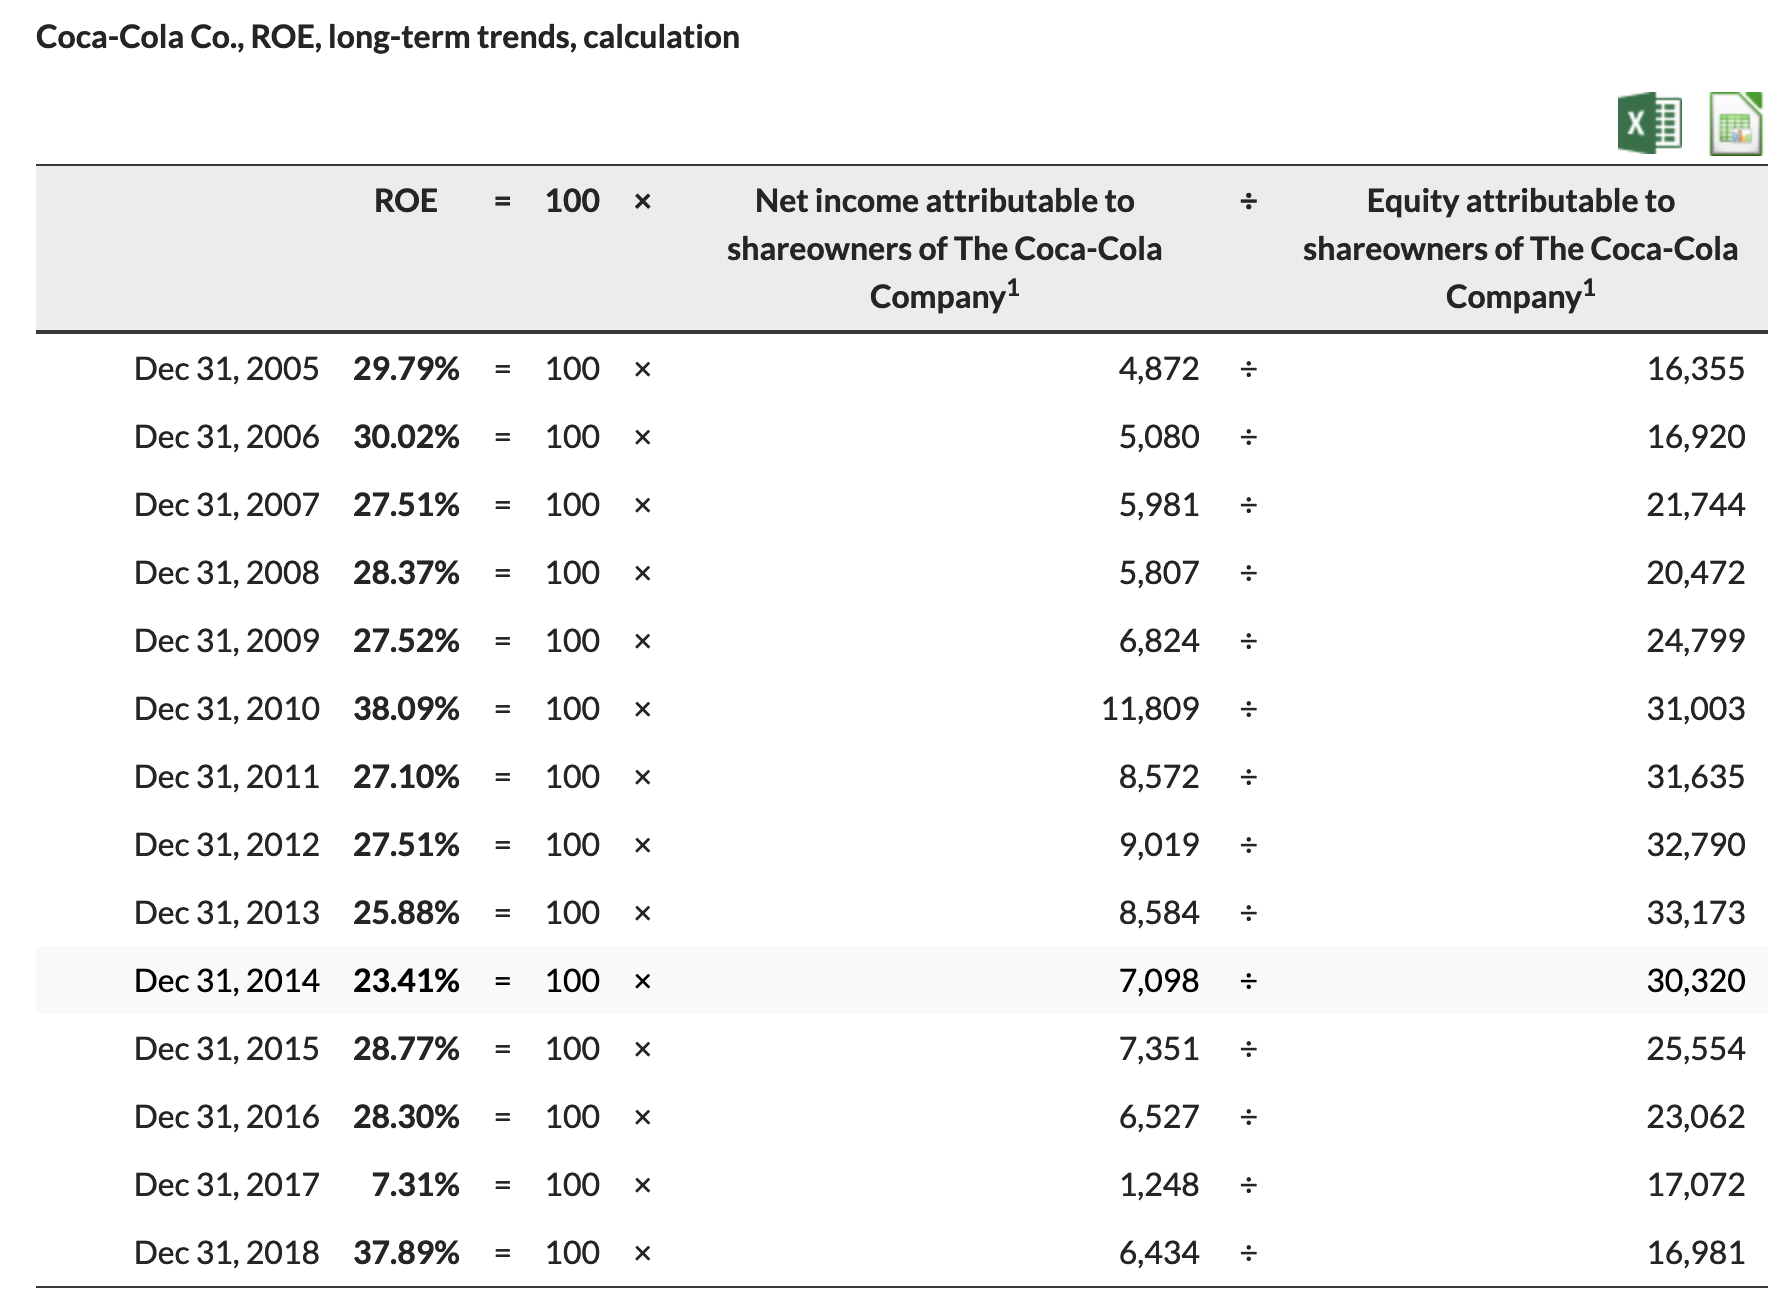Click net income value 1,248
This screenshot has width=1780, height=1298.
point(1158,1185)
